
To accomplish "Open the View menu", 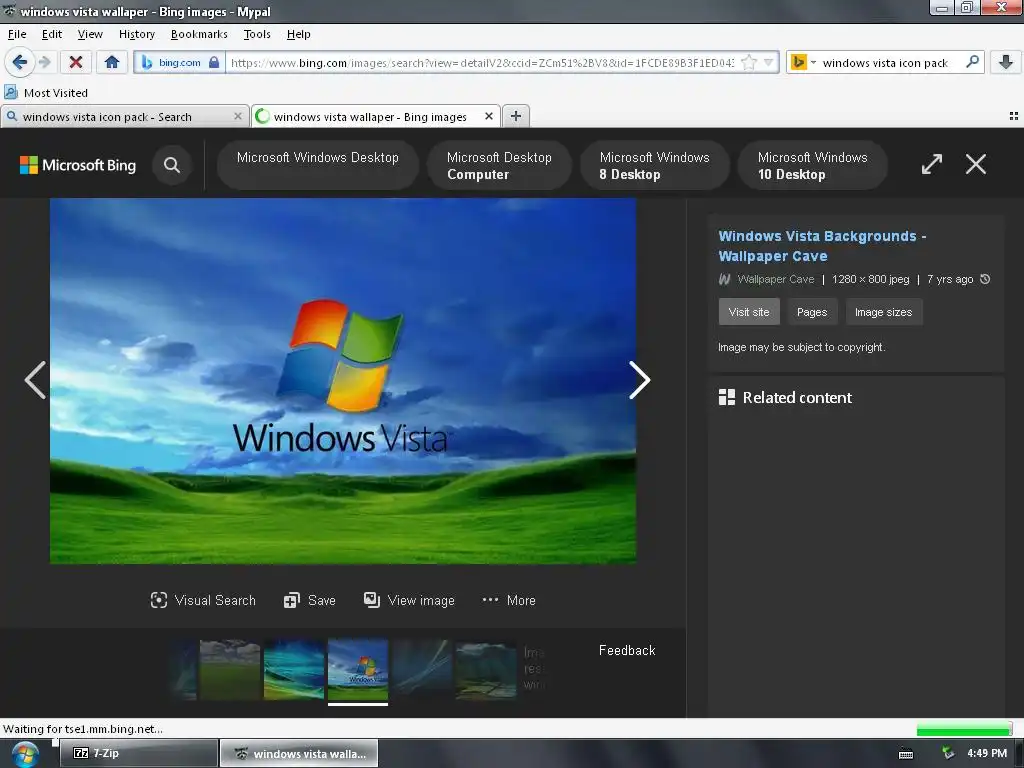I will (x=90, y=34).
